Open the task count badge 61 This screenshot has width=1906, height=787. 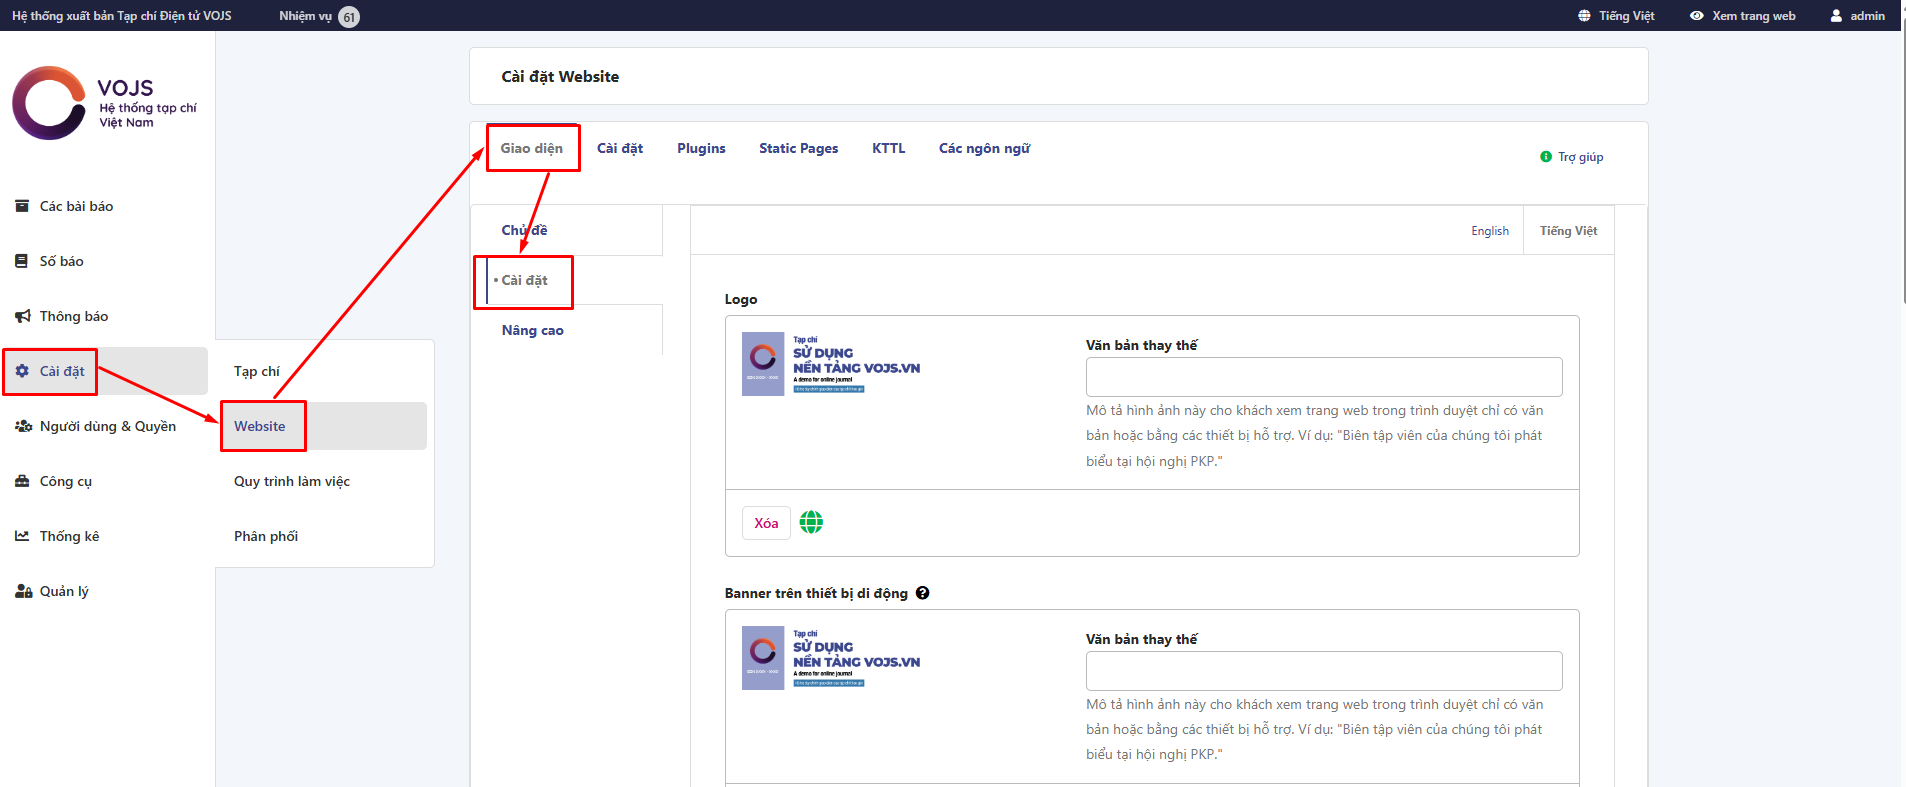click(x=349, y=17)
